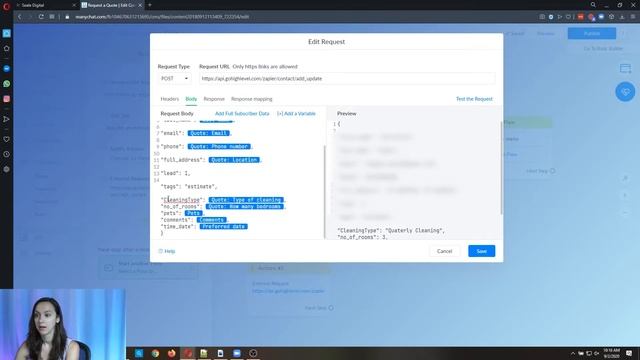Switch to the Headers tab
Viewport: 640px width, 360px height.
pos(169,99)
